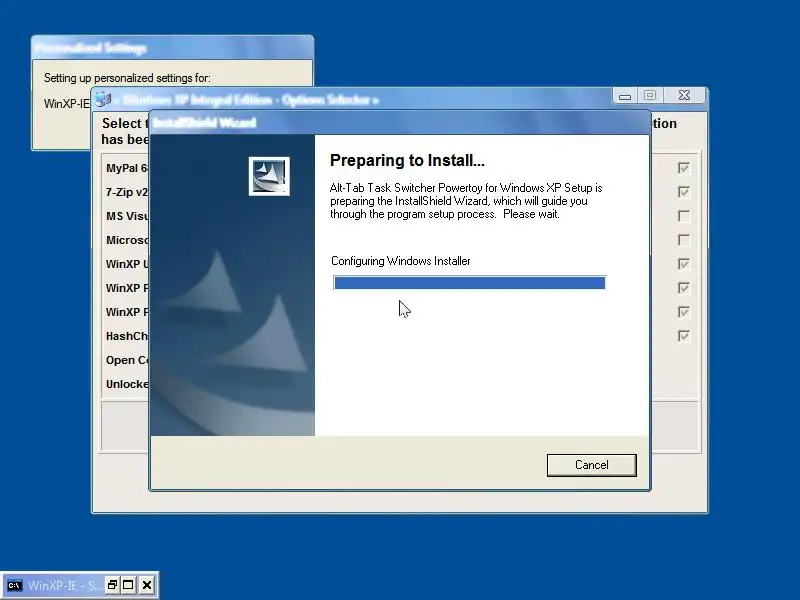Cancel the InstallShield Wizard setup

coord(591,465)
